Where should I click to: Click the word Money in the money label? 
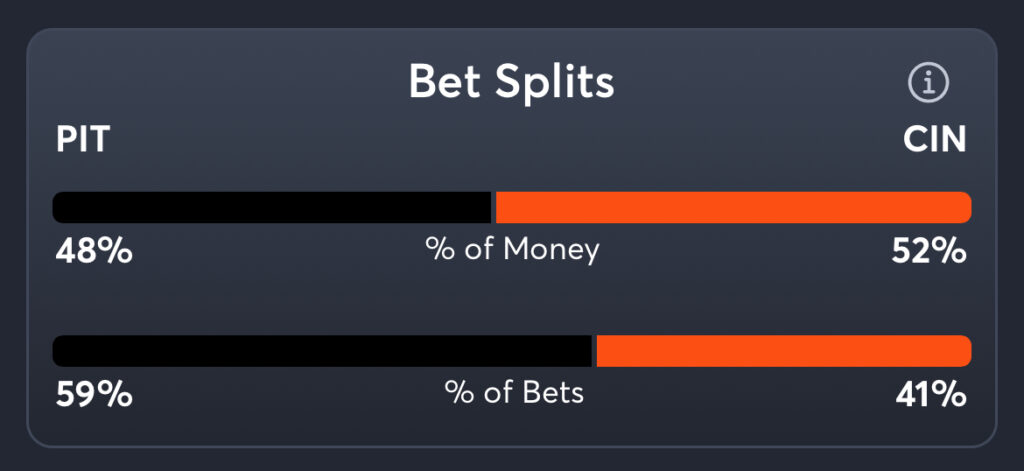pyautogui.click(x=552, y=249)
